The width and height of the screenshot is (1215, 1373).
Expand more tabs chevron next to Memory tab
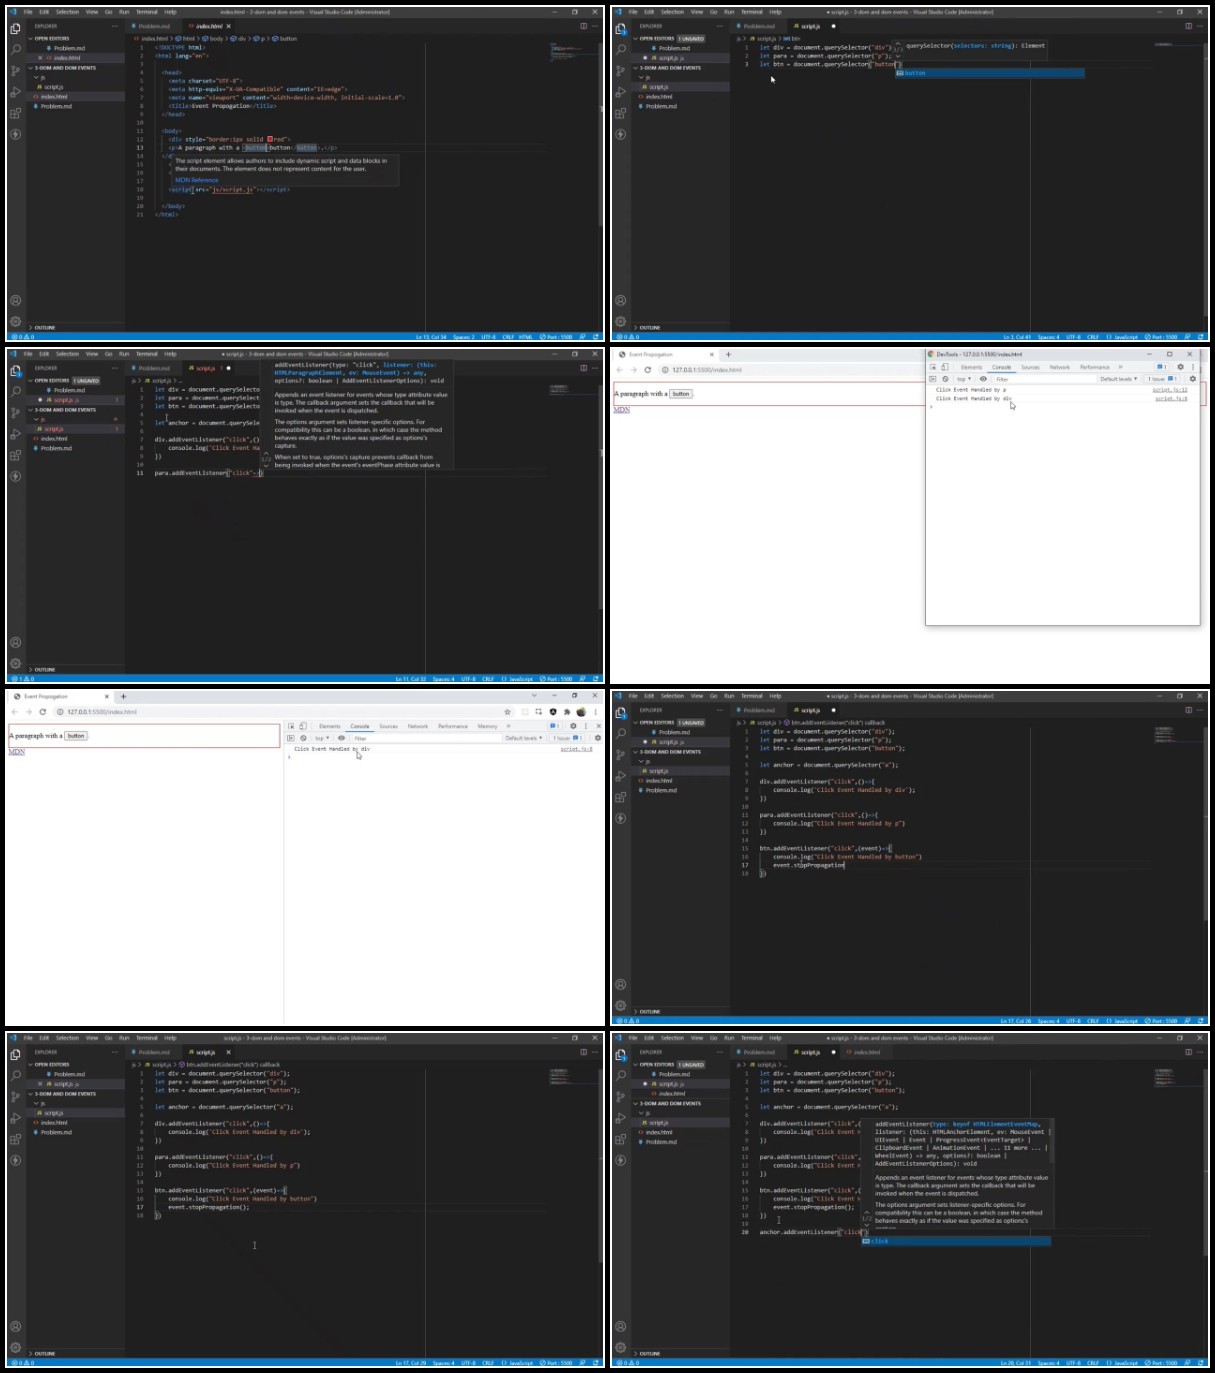point(509,726)
